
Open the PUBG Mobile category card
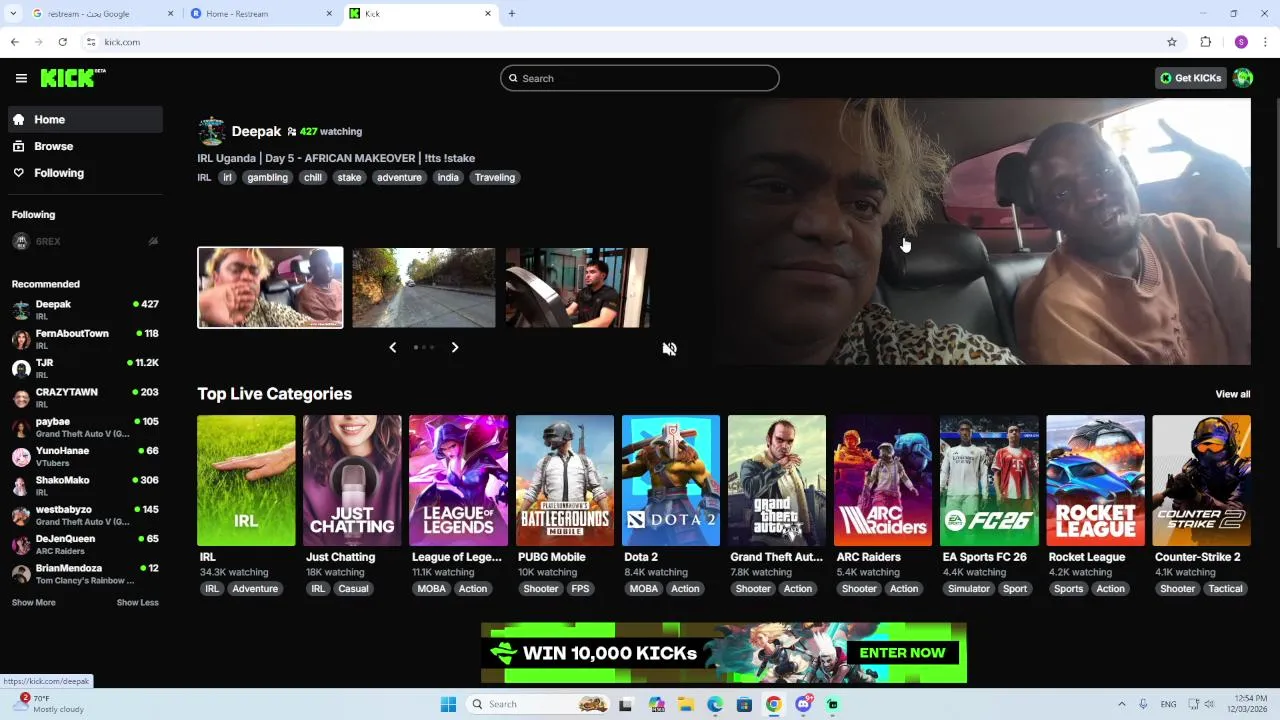click(x=565, y=481)
